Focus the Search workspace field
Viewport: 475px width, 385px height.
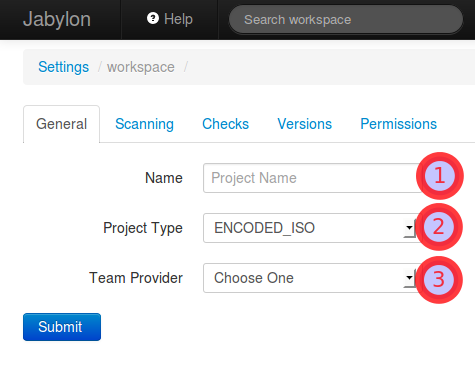coord(346,20)
